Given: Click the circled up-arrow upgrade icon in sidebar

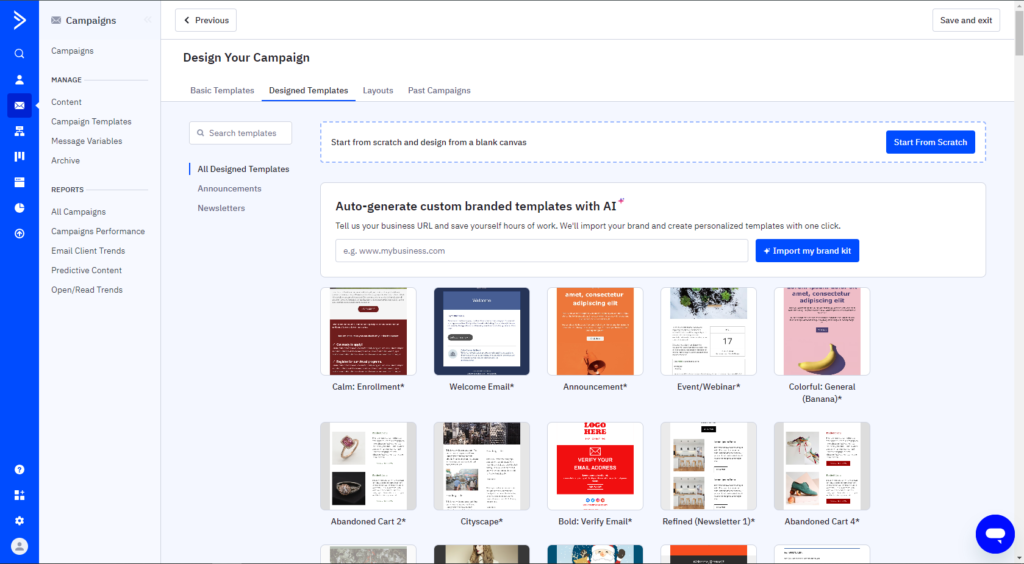Looking at the screenshot, I should (20, 234).
